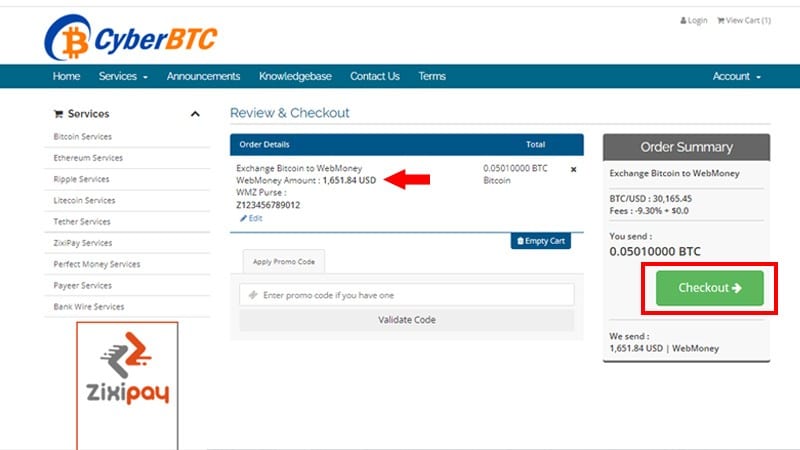
Task: Open View Cart from the header
Action: [743, 20]
